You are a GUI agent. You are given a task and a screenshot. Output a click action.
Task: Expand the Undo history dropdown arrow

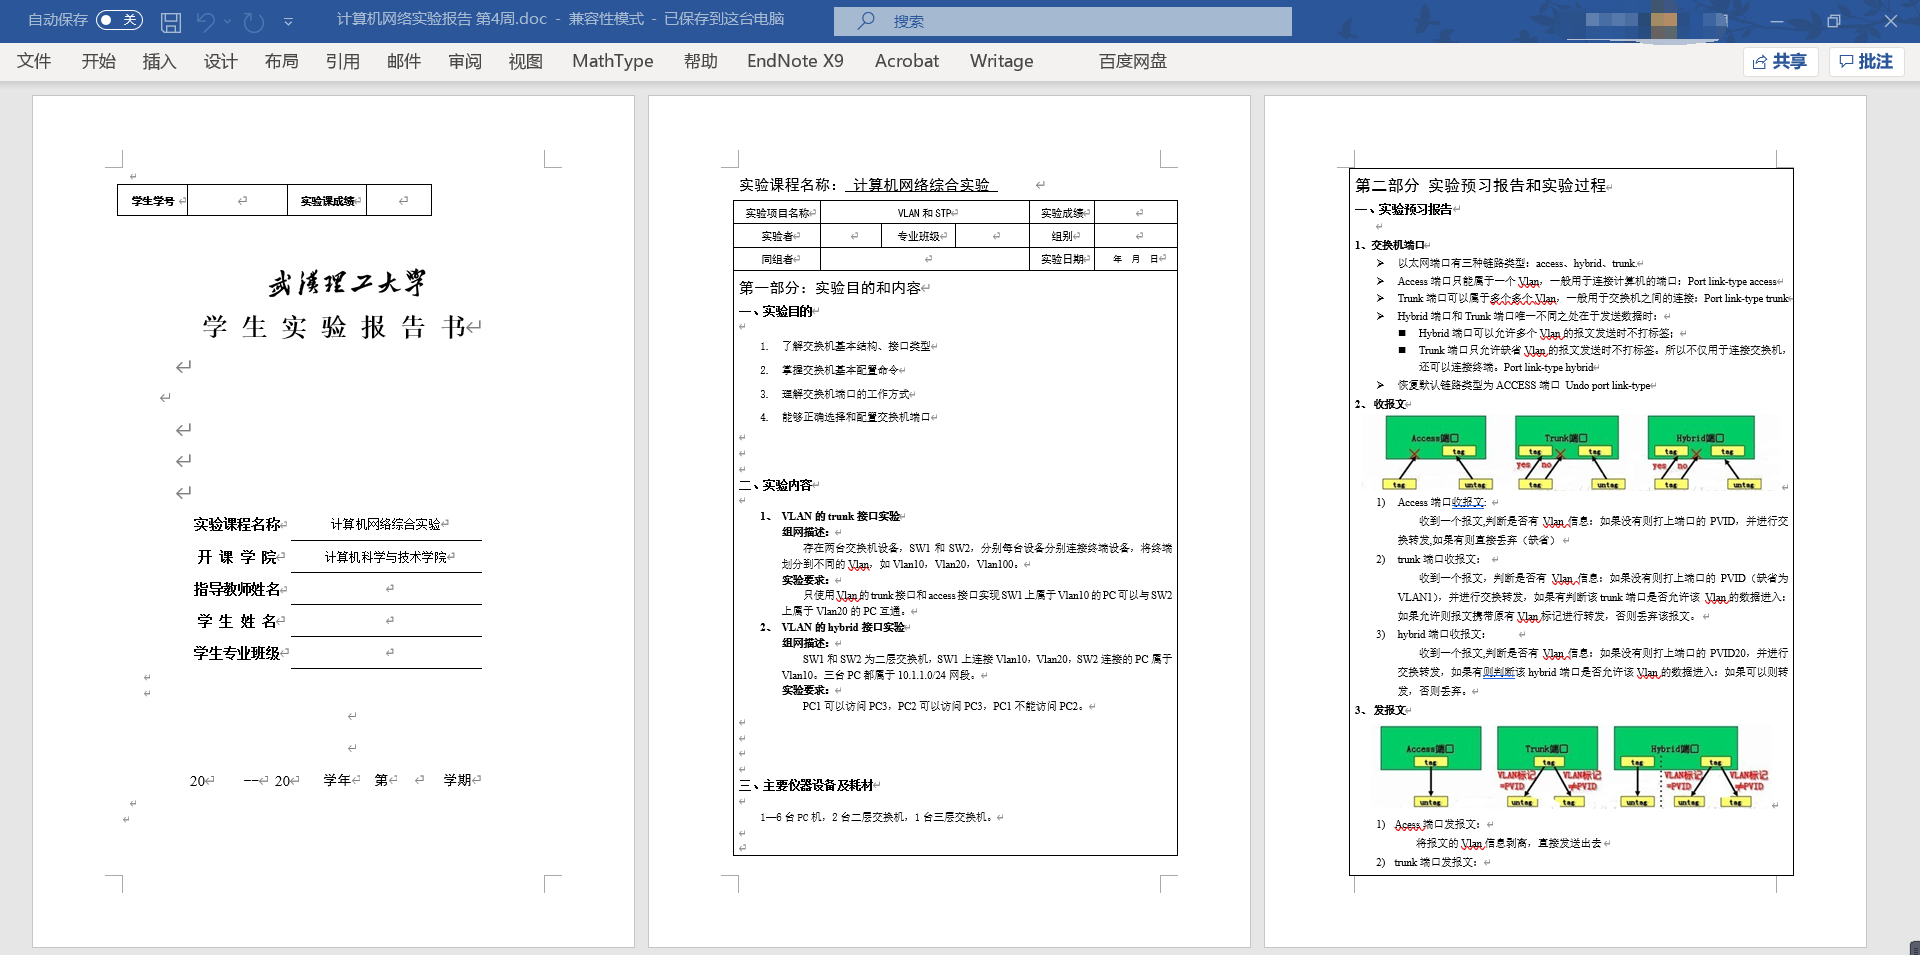tap(228, 21)
